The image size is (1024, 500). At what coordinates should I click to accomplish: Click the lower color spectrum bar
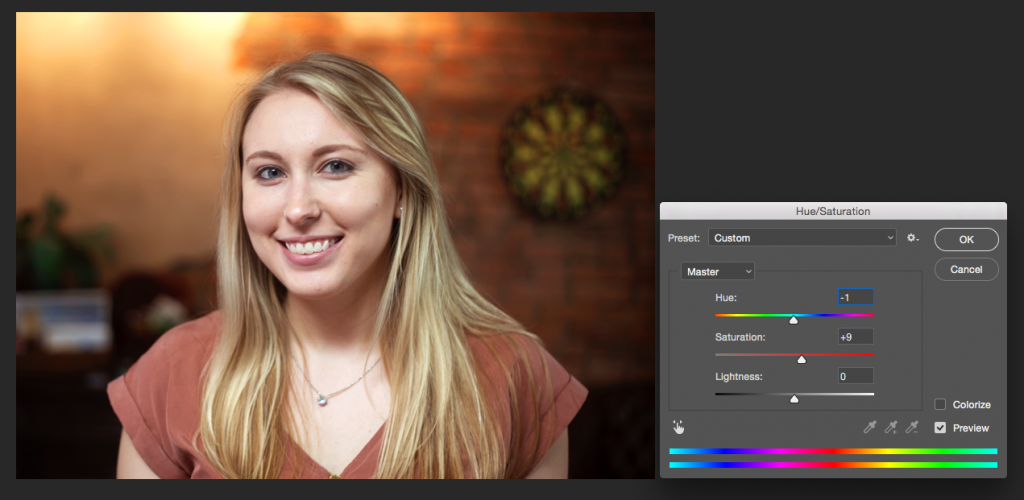[832, 464]
